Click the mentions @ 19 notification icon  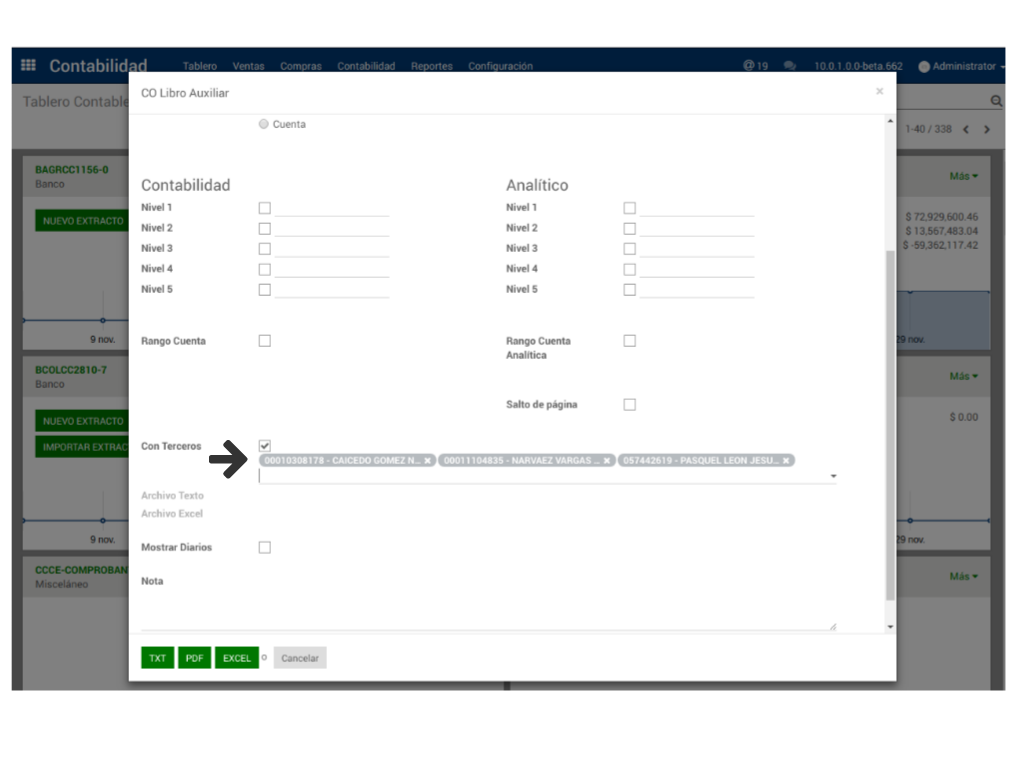pyautogui.click(x=755, y=66)
